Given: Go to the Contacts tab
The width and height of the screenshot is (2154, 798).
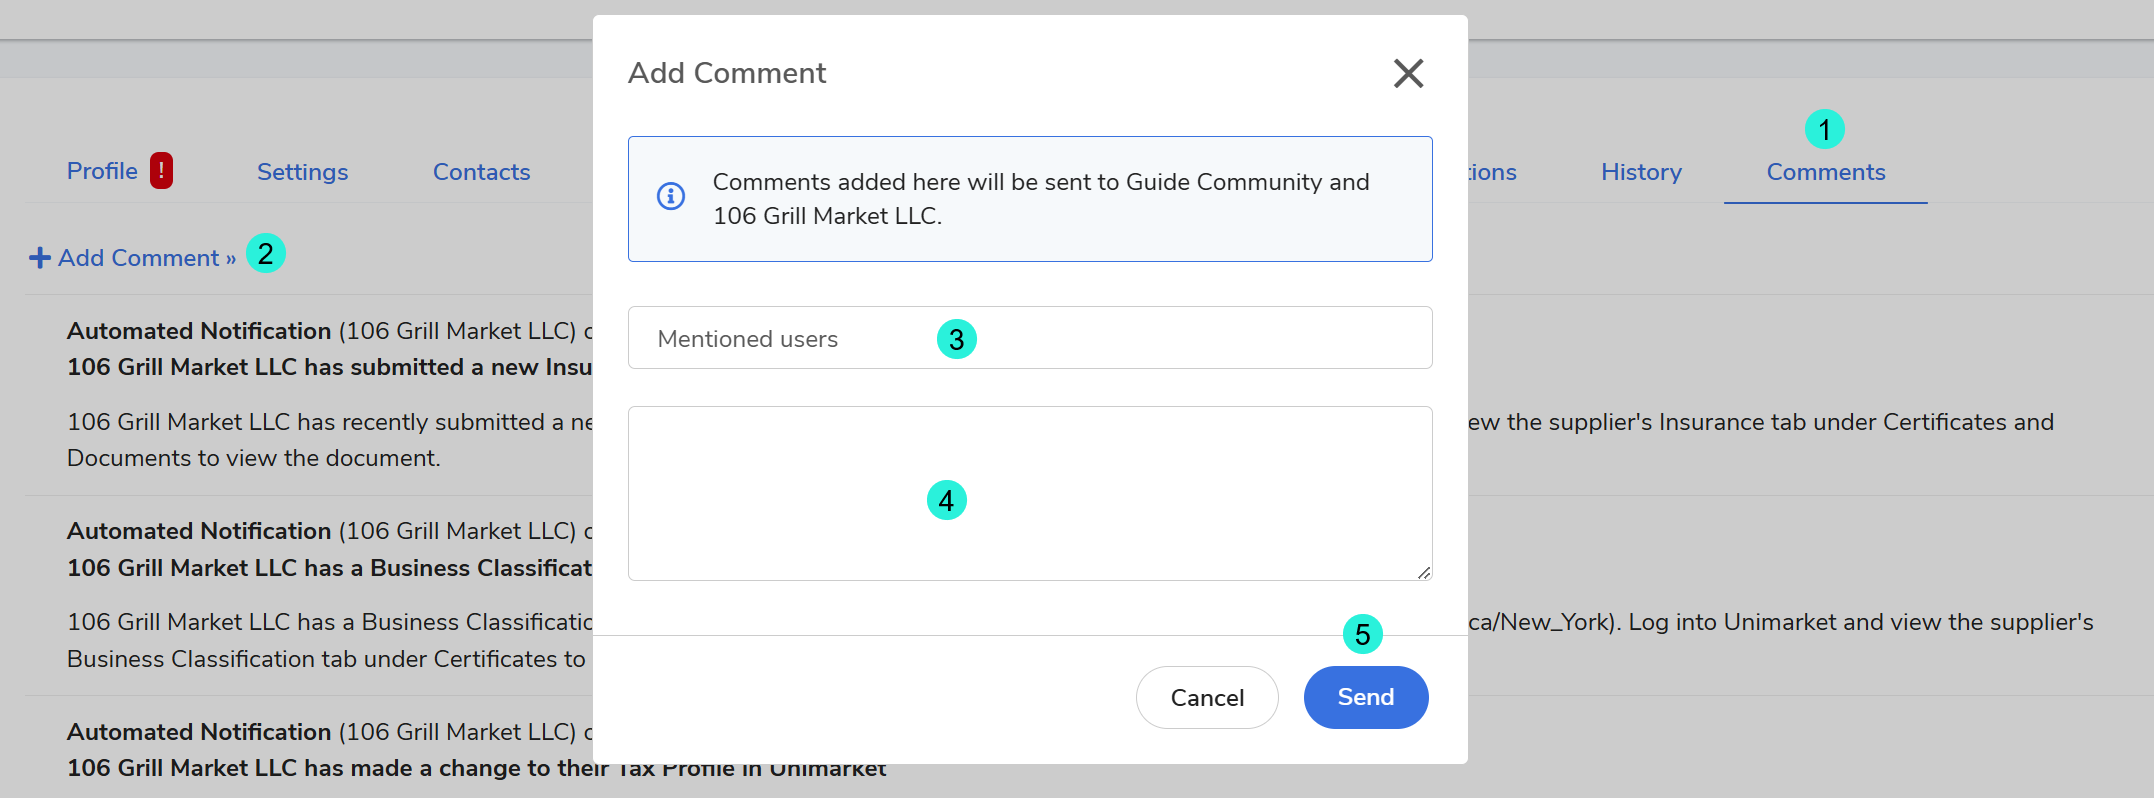Looking at the screenshot, I should 481,172.
